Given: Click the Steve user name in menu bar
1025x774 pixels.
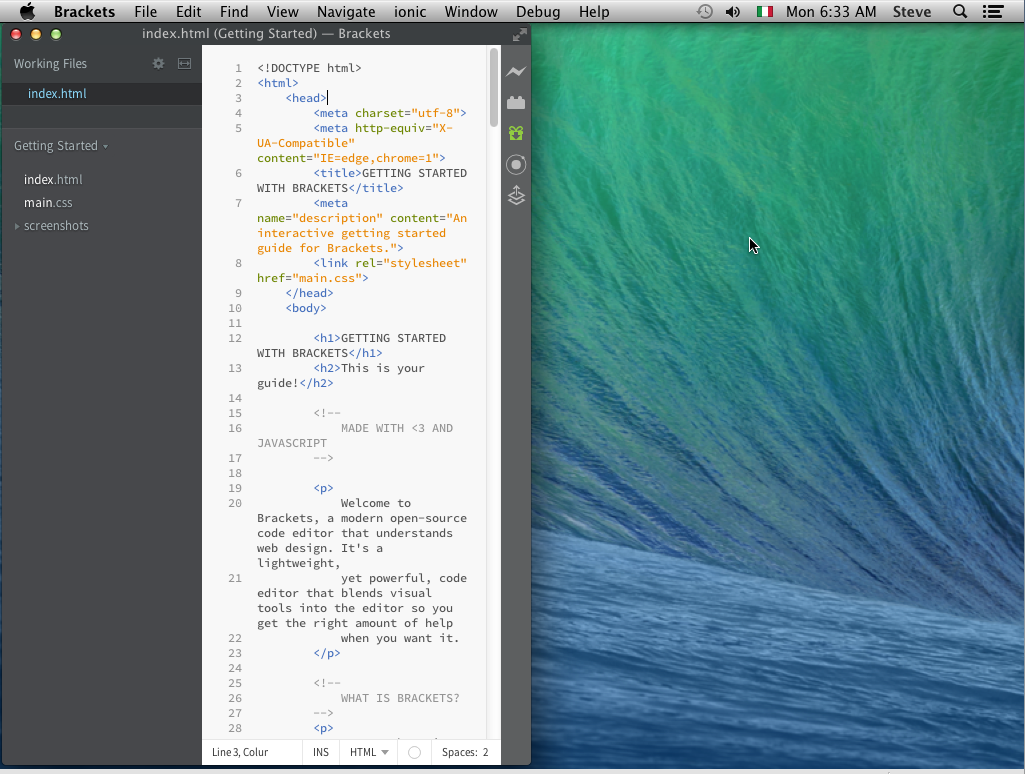Looking at the screenshot, I should [912, 12].
